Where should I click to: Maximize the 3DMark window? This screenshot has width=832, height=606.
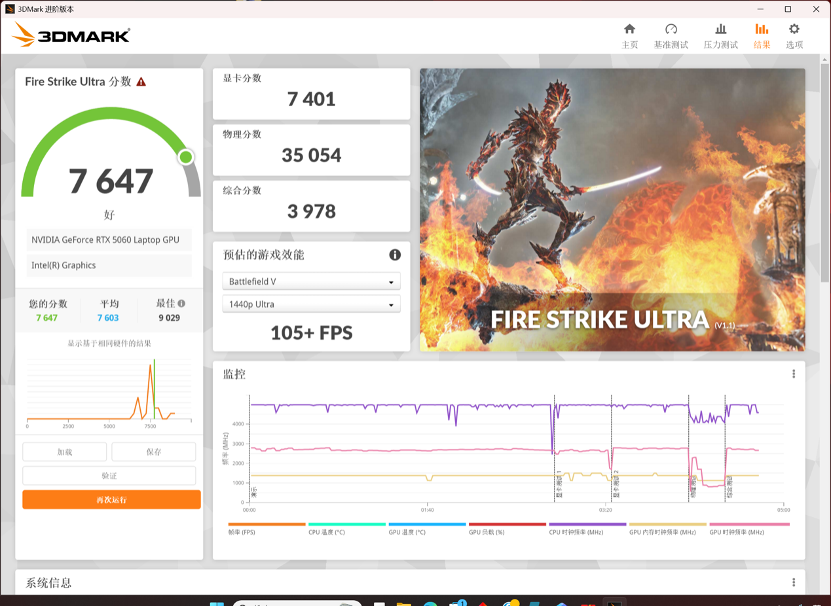click(788, 9)
